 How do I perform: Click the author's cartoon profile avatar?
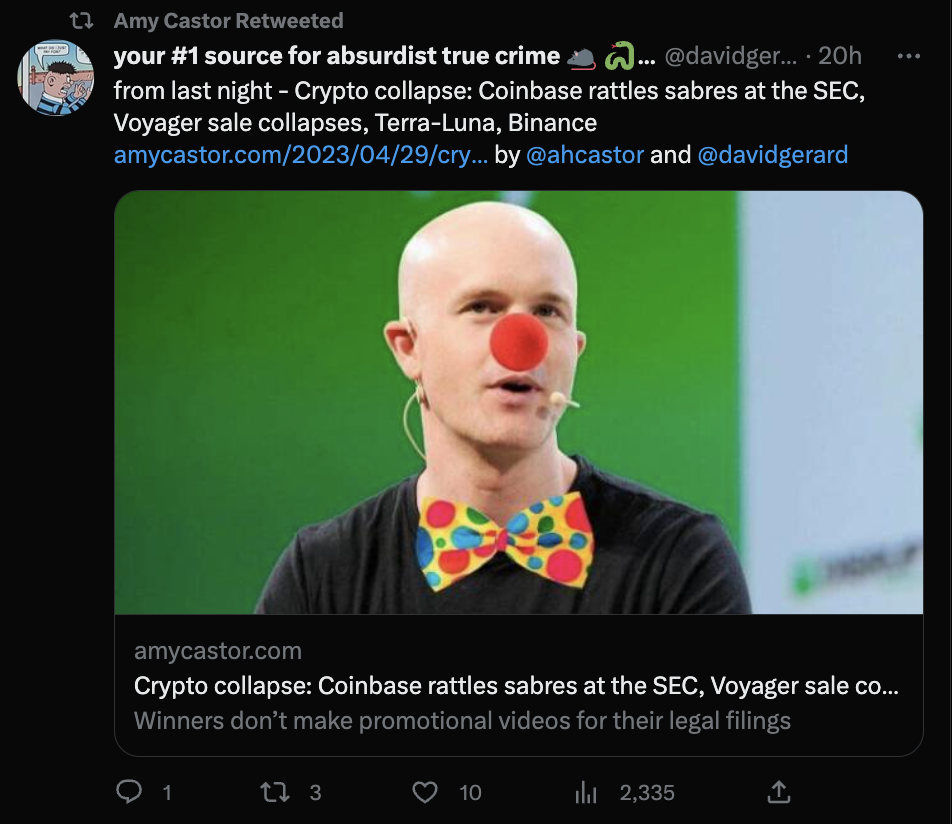point(56,78)
